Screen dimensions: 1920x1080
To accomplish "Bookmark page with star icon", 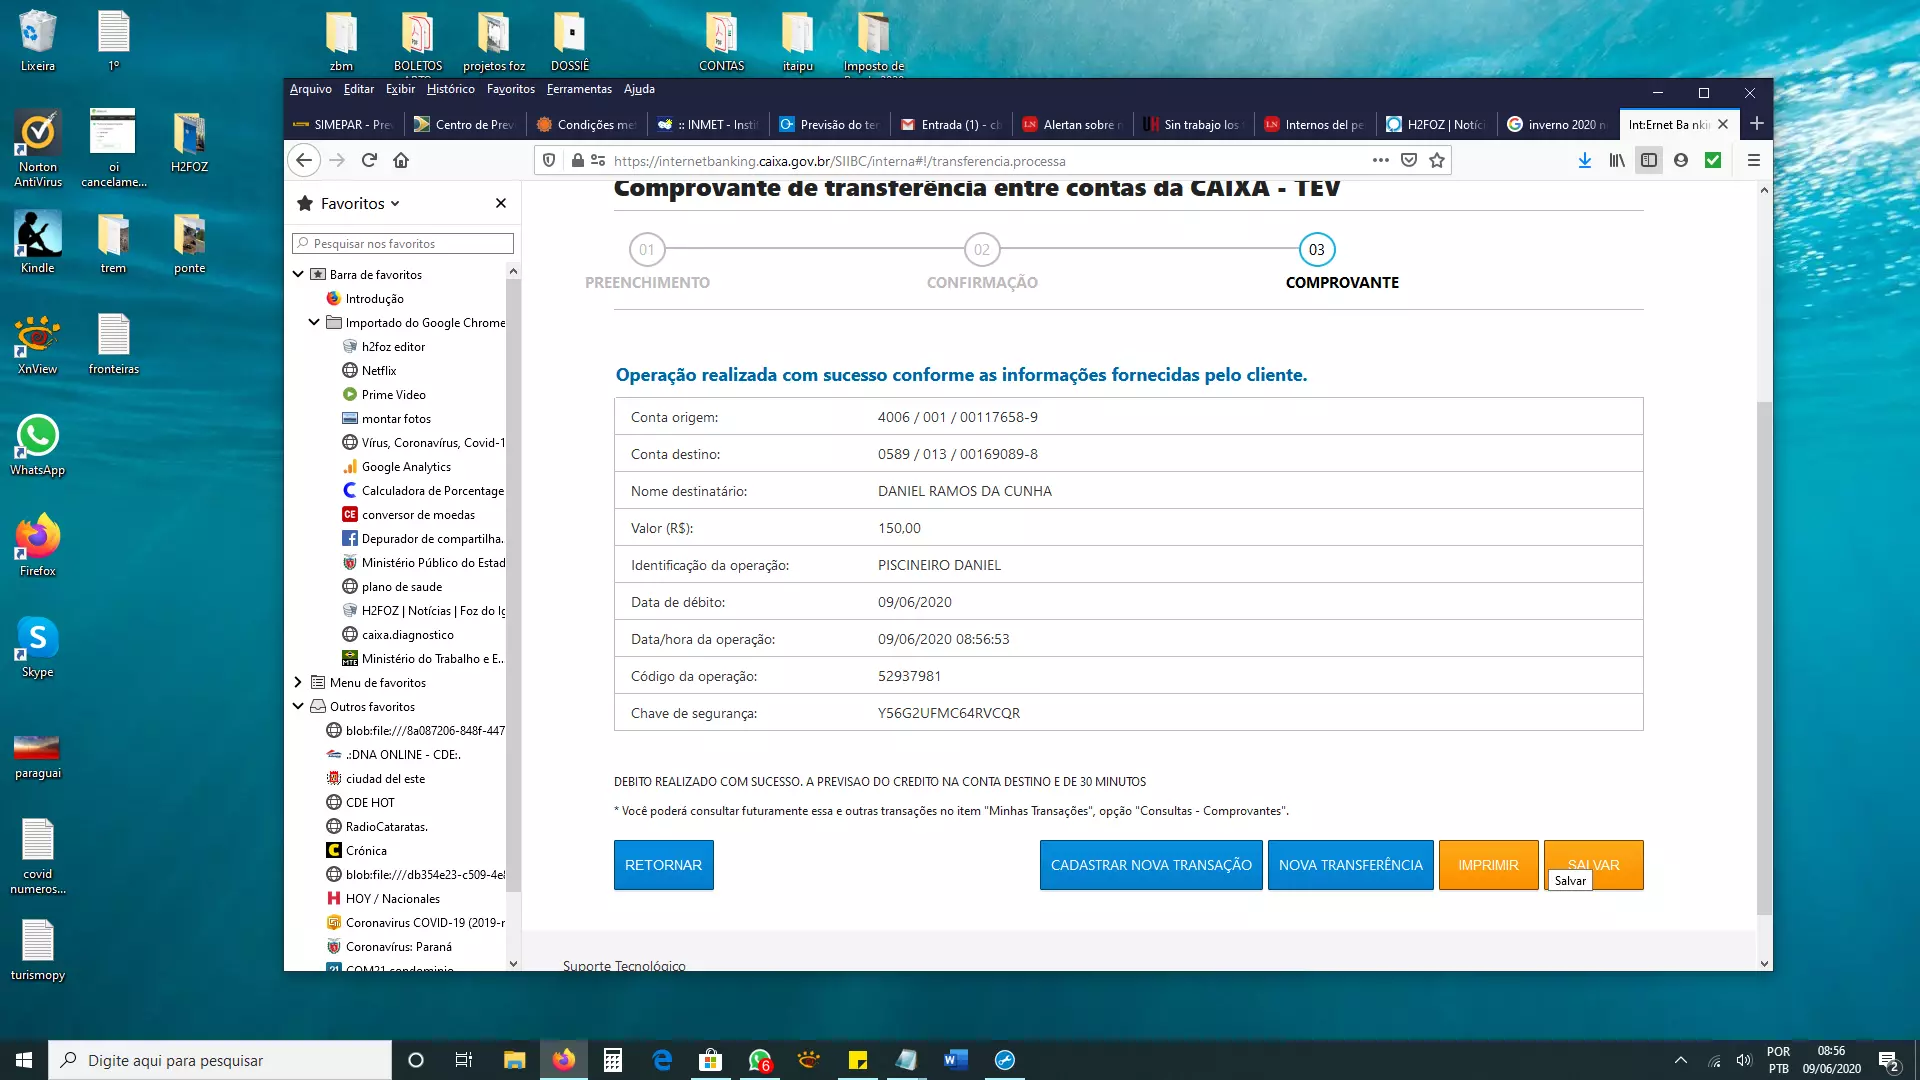I will 1437,160.
